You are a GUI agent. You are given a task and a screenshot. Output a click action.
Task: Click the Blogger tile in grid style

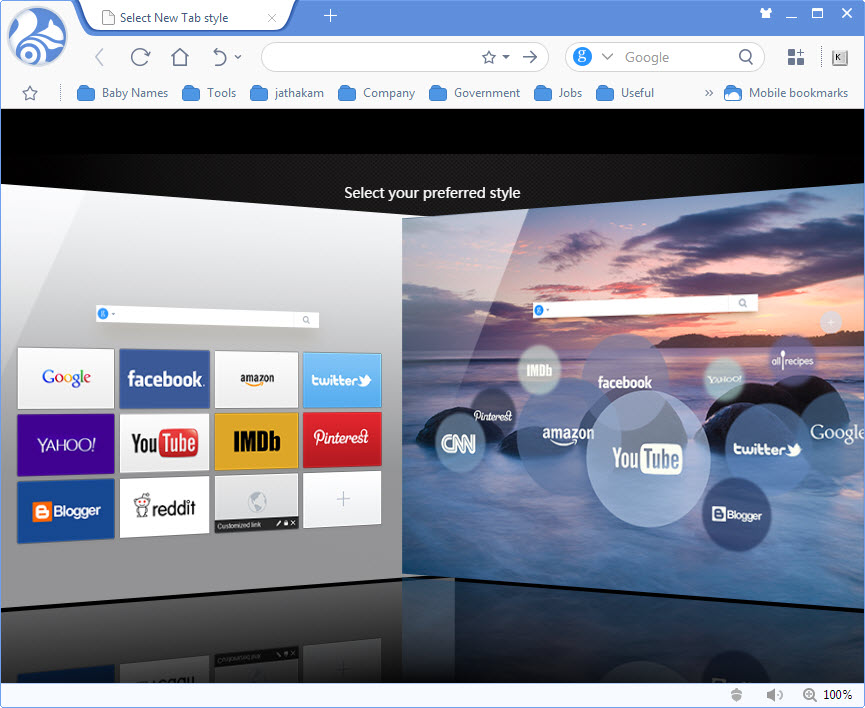click(66, 511)
